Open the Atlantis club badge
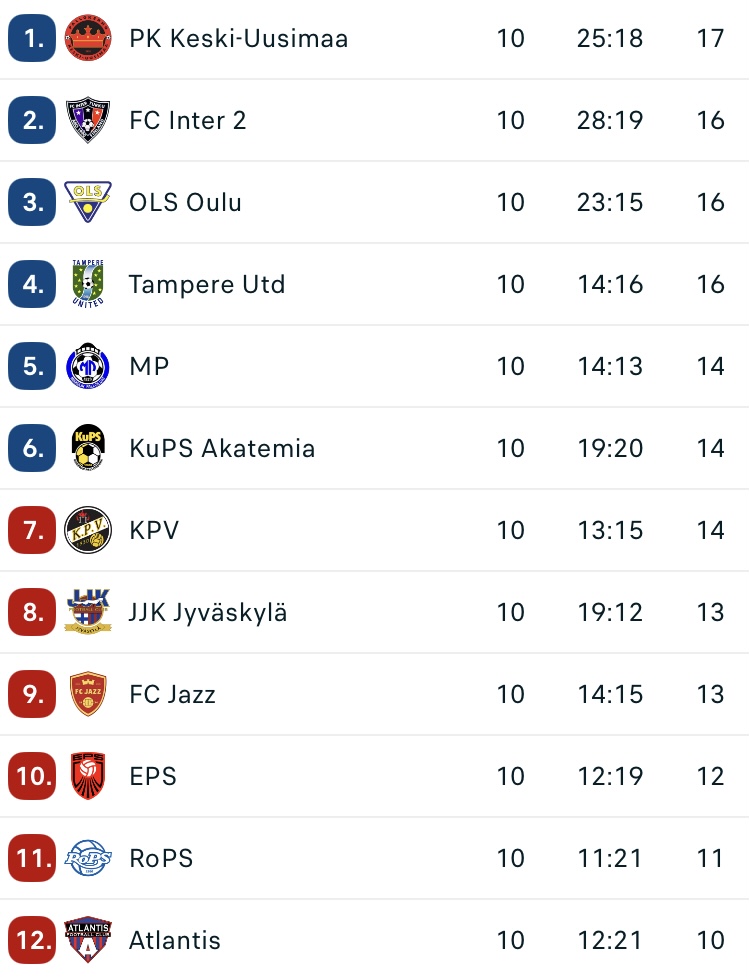The image size is (749, 978). [88, 940]
